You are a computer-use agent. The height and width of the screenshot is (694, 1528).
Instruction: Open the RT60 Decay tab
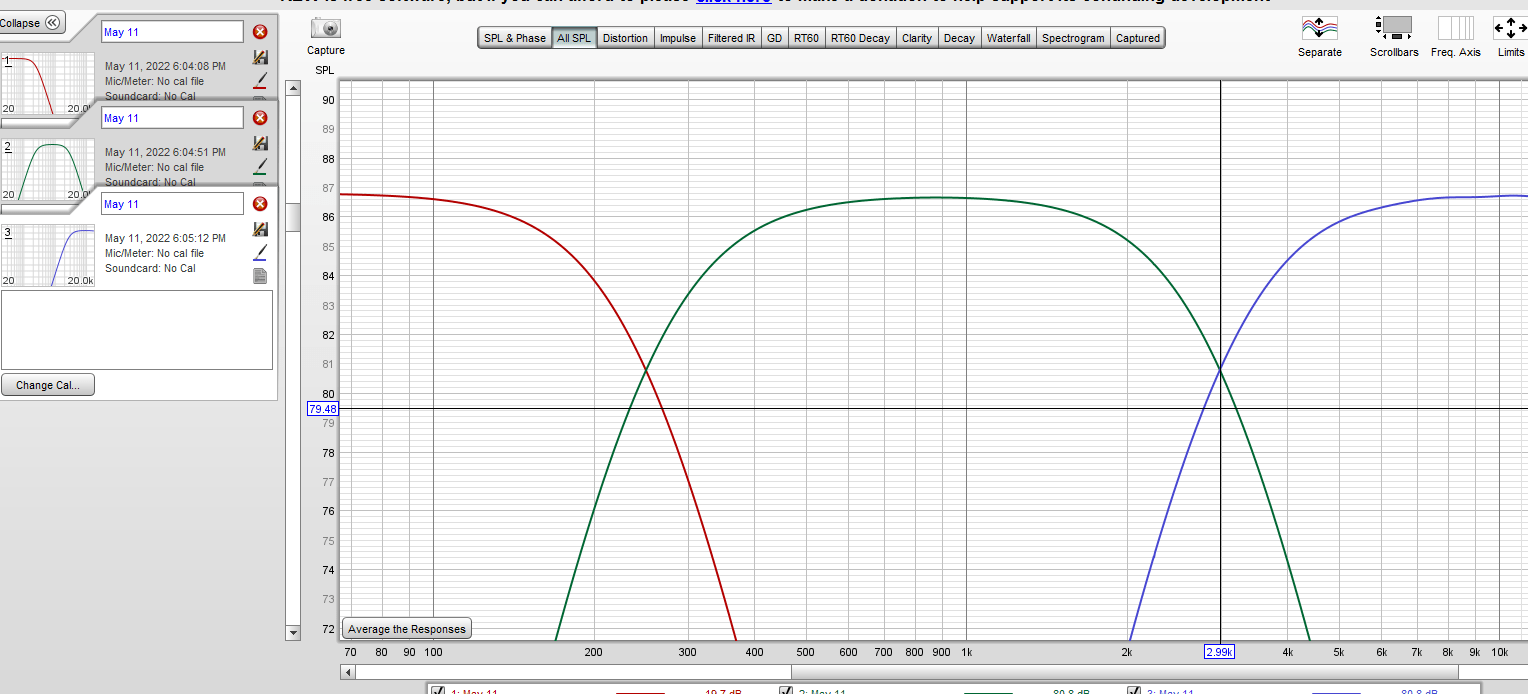point(860,38)
